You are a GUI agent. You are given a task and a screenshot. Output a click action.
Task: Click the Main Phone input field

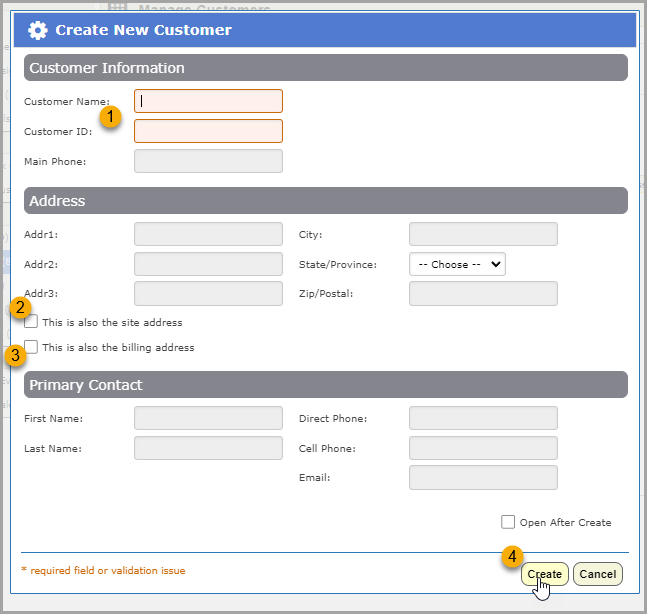208,161
